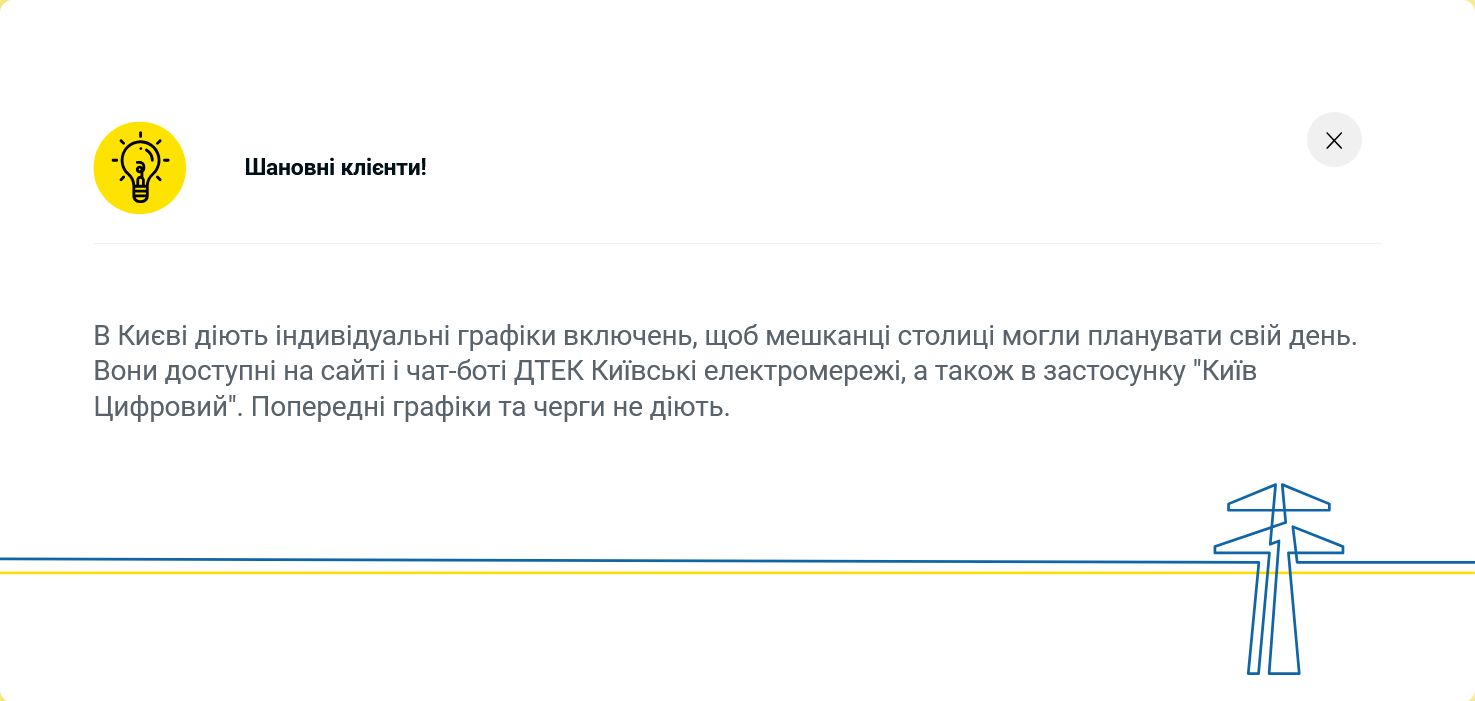
Task: Click the empty area inside the modal card
Action: 600,470
